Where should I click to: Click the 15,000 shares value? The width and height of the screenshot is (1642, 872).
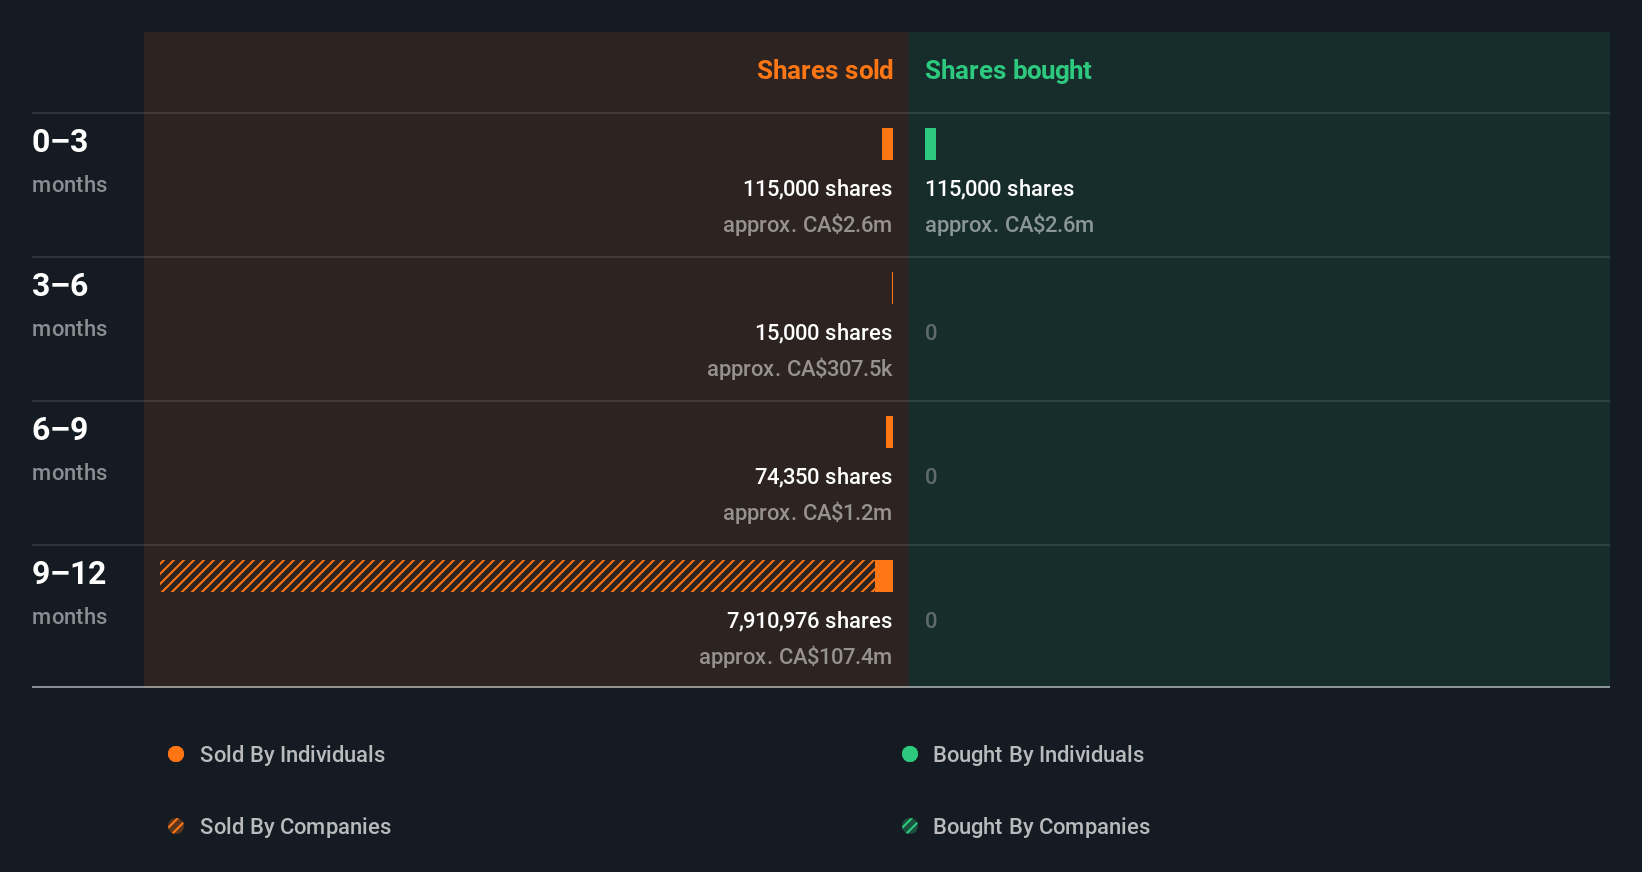click(823, 332)
